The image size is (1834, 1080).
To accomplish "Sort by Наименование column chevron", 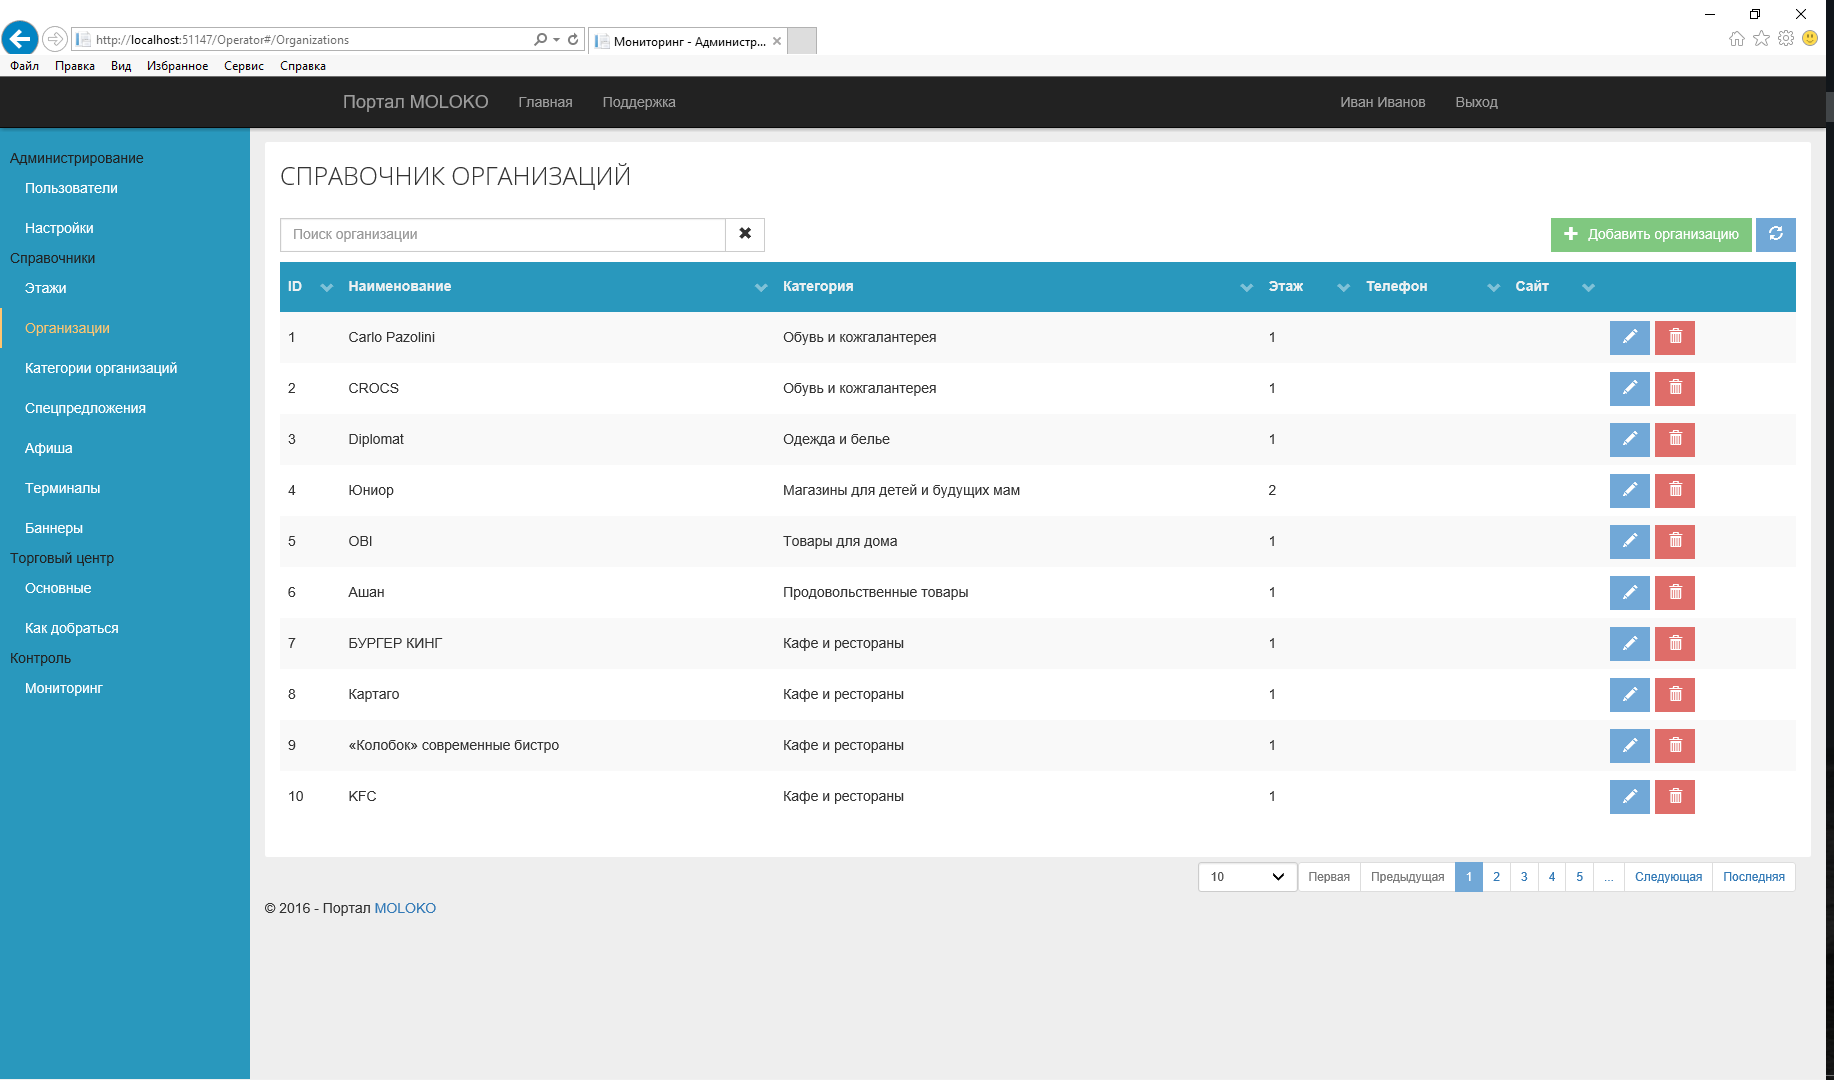I will [761, 287].
